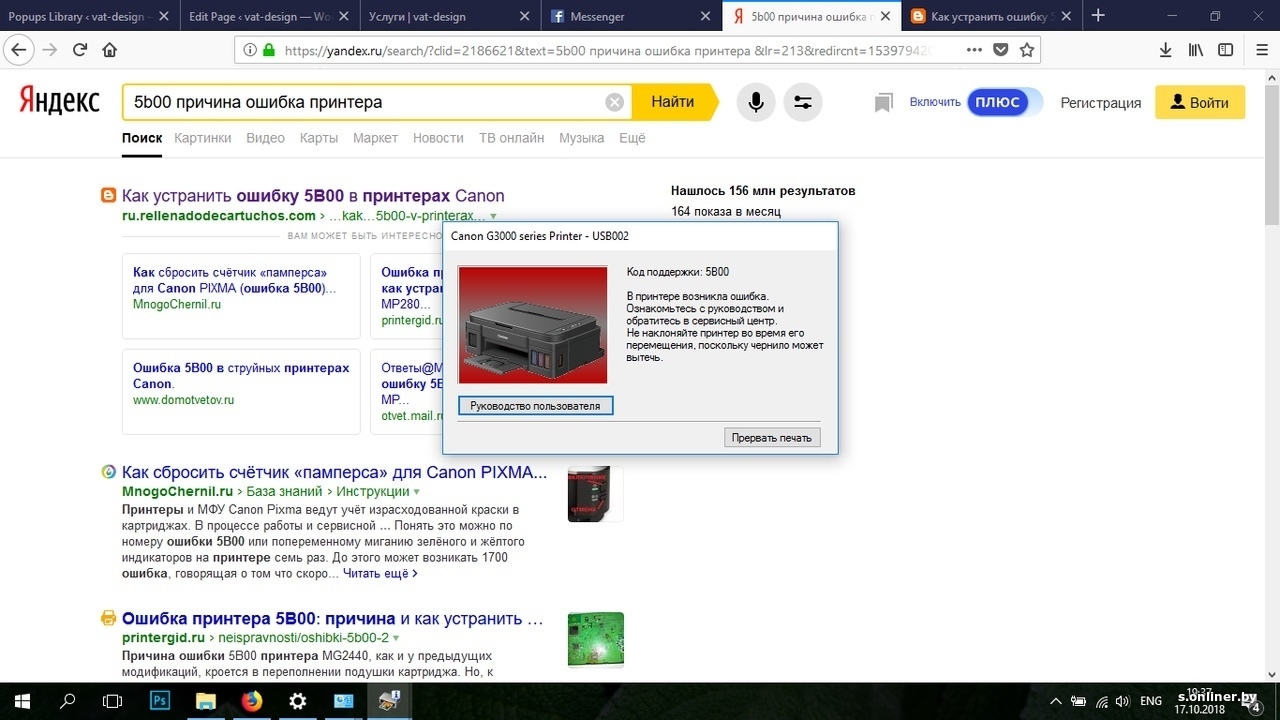Open the page actions three-dots menu

pos(974,50)
